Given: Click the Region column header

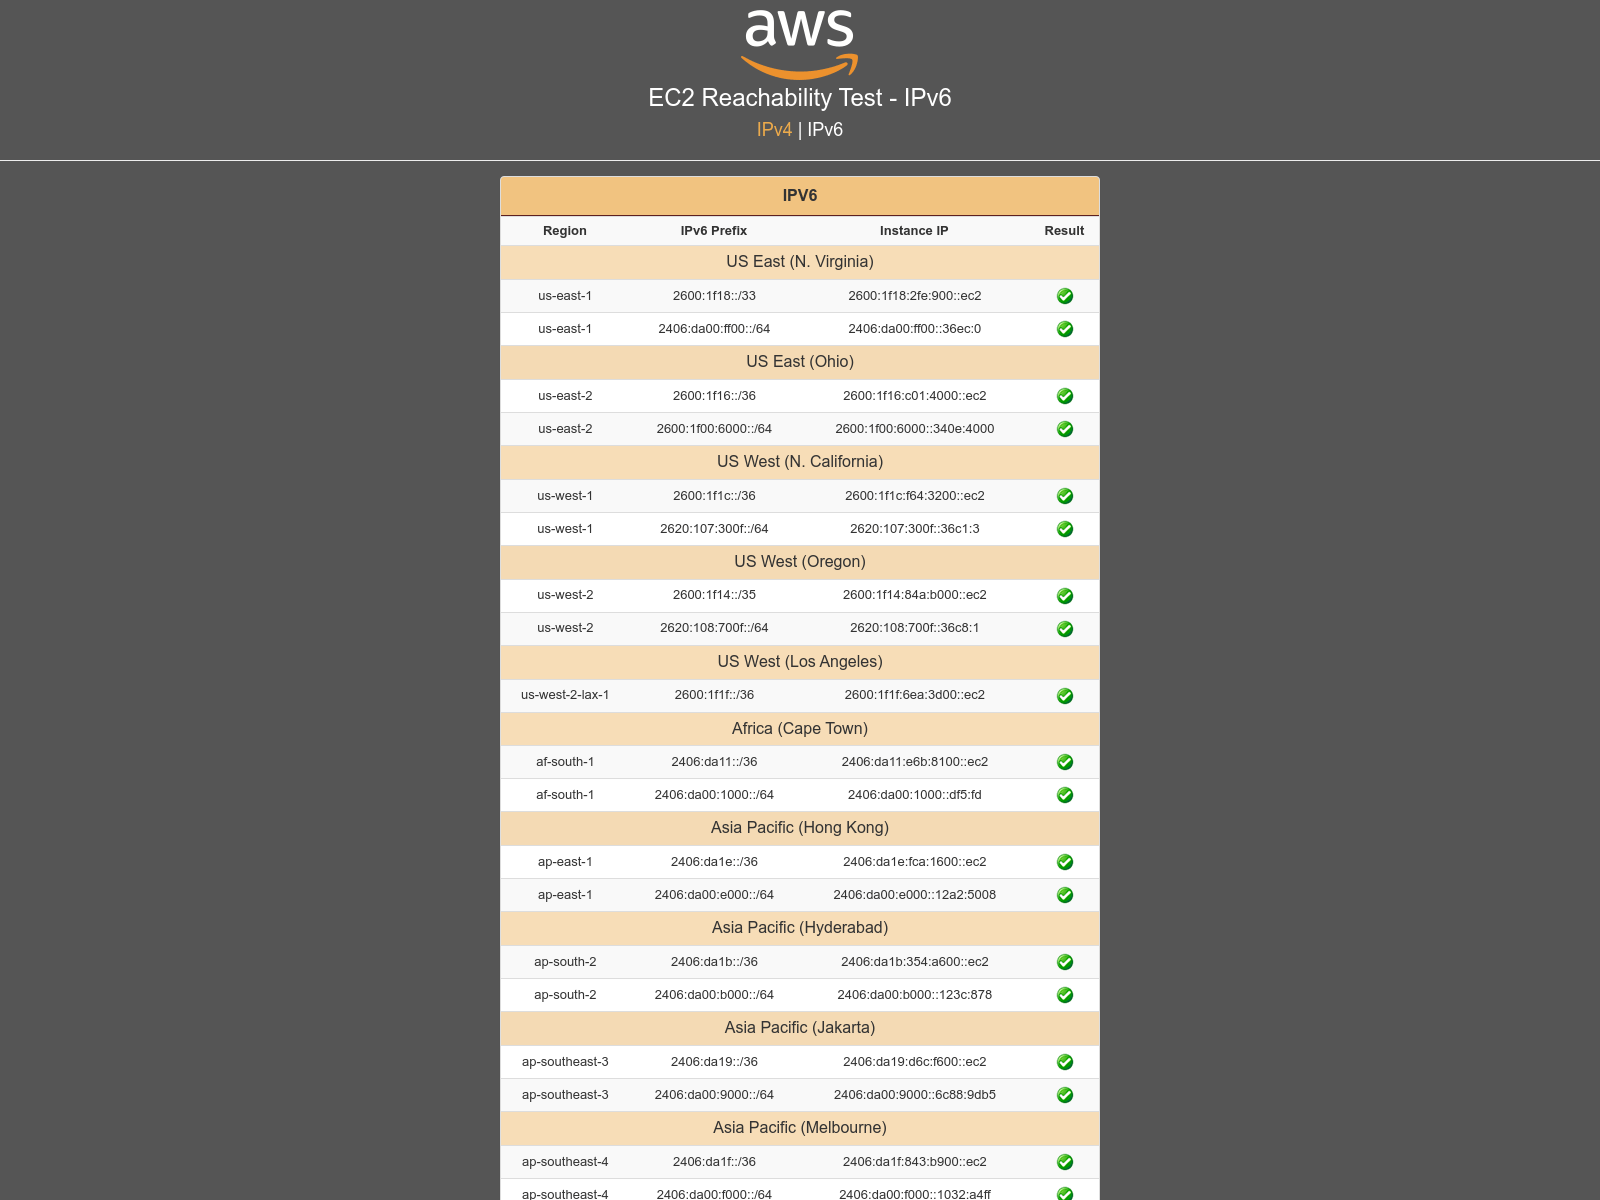Looking at the screenshot, I should tap(565, 230).
